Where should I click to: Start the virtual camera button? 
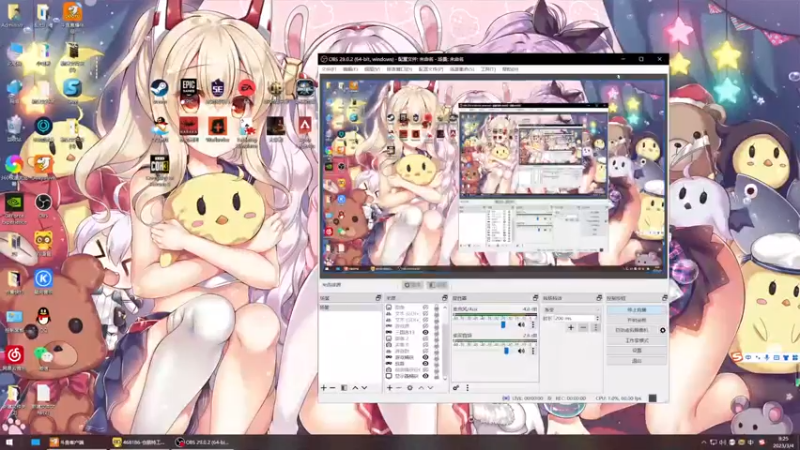[632, 330]
